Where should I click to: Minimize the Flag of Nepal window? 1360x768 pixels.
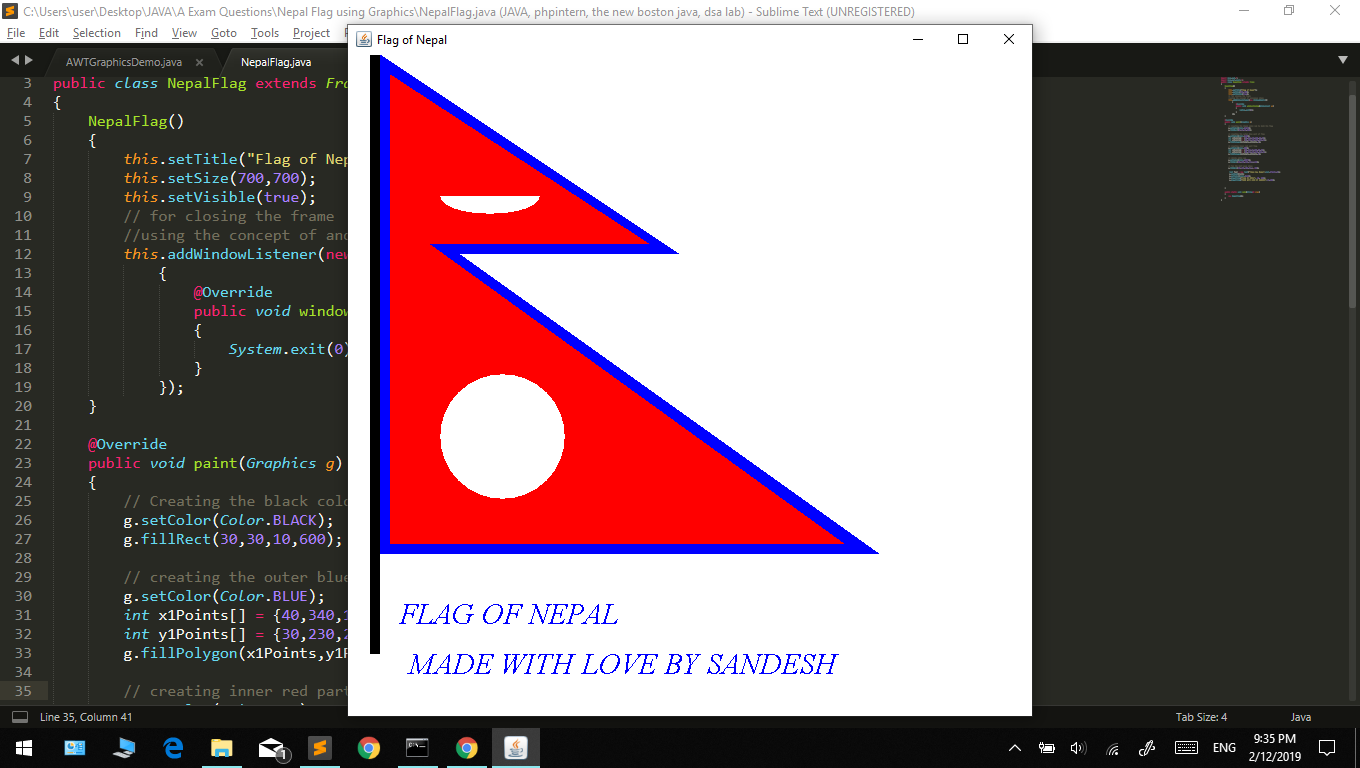click(918, 39)
